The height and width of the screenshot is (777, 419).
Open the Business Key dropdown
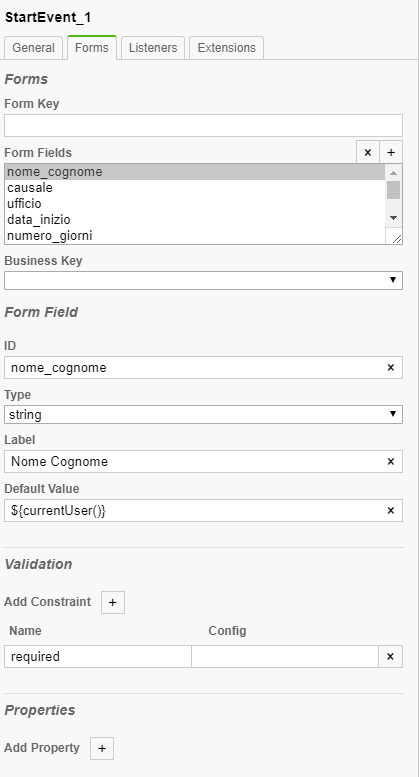point(203,280)
